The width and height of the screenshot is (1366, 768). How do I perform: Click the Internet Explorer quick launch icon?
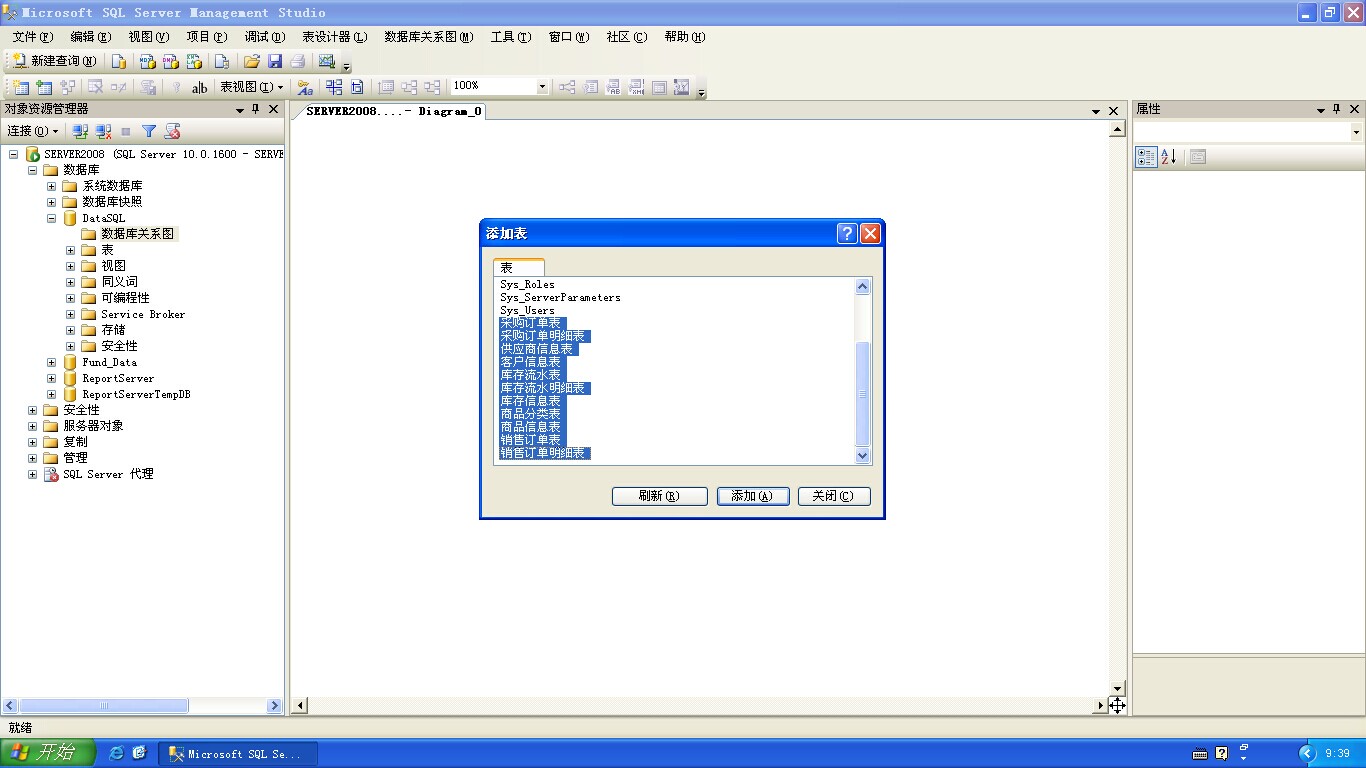[117, 753]
